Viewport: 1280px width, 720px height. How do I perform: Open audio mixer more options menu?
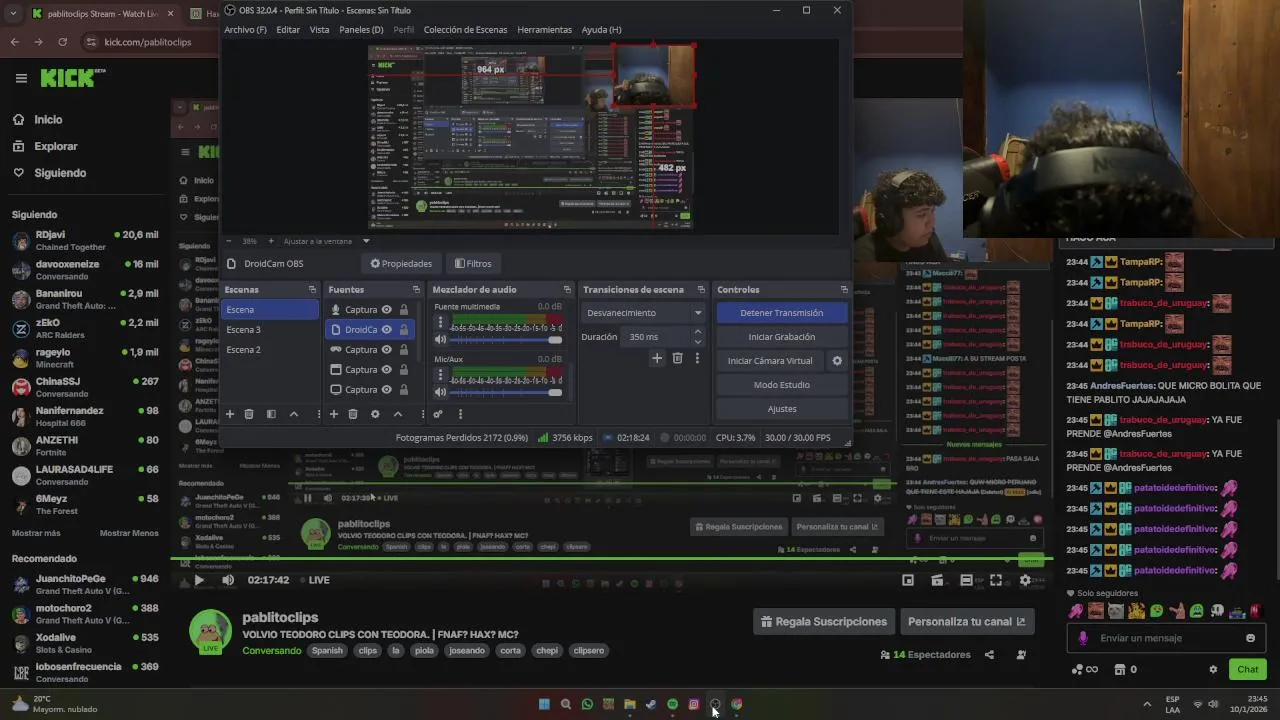[460, 414]
